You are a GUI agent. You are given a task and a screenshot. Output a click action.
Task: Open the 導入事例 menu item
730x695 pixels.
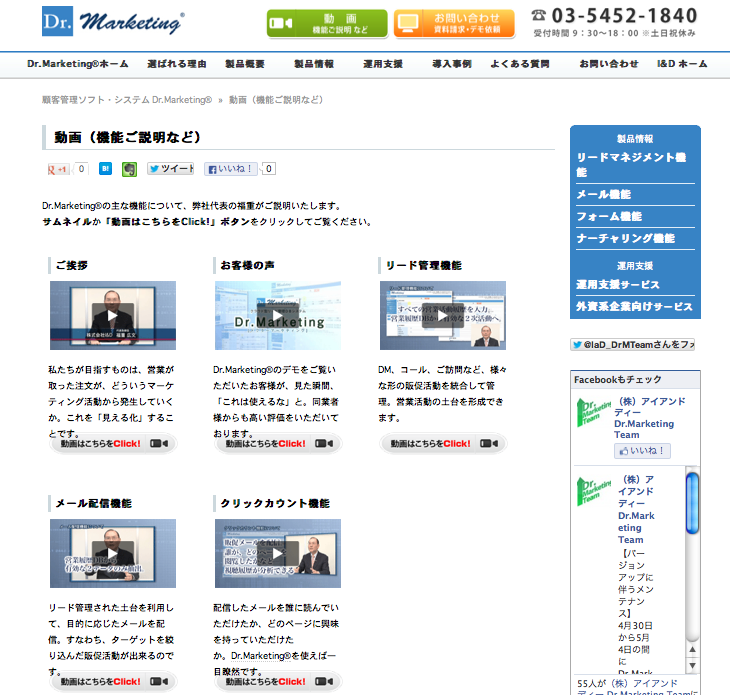(452, 64)
